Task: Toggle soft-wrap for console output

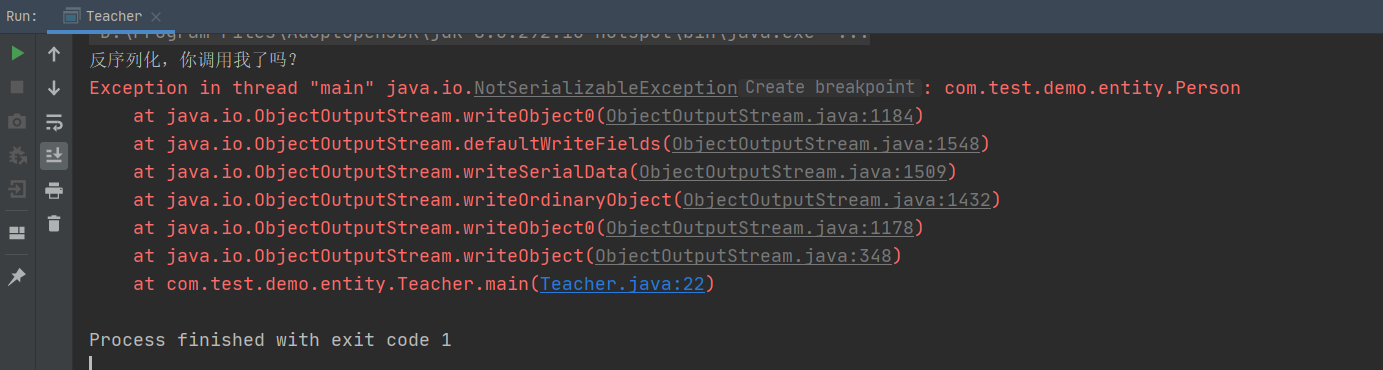Action: click(54, 122)
